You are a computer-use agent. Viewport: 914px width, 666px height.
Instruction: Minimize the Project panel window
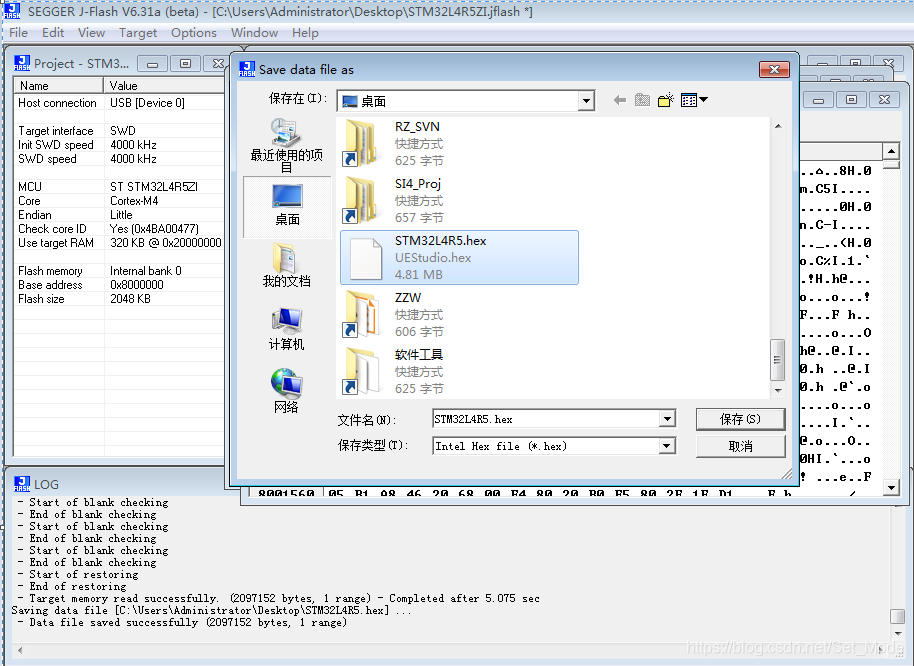click(153, 64)
